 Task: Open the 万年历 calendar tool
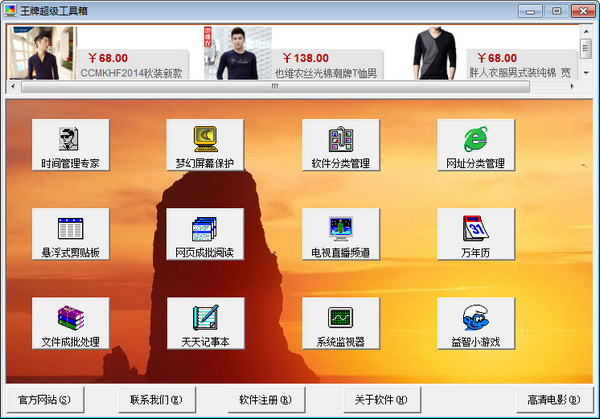tap(475, 235)
